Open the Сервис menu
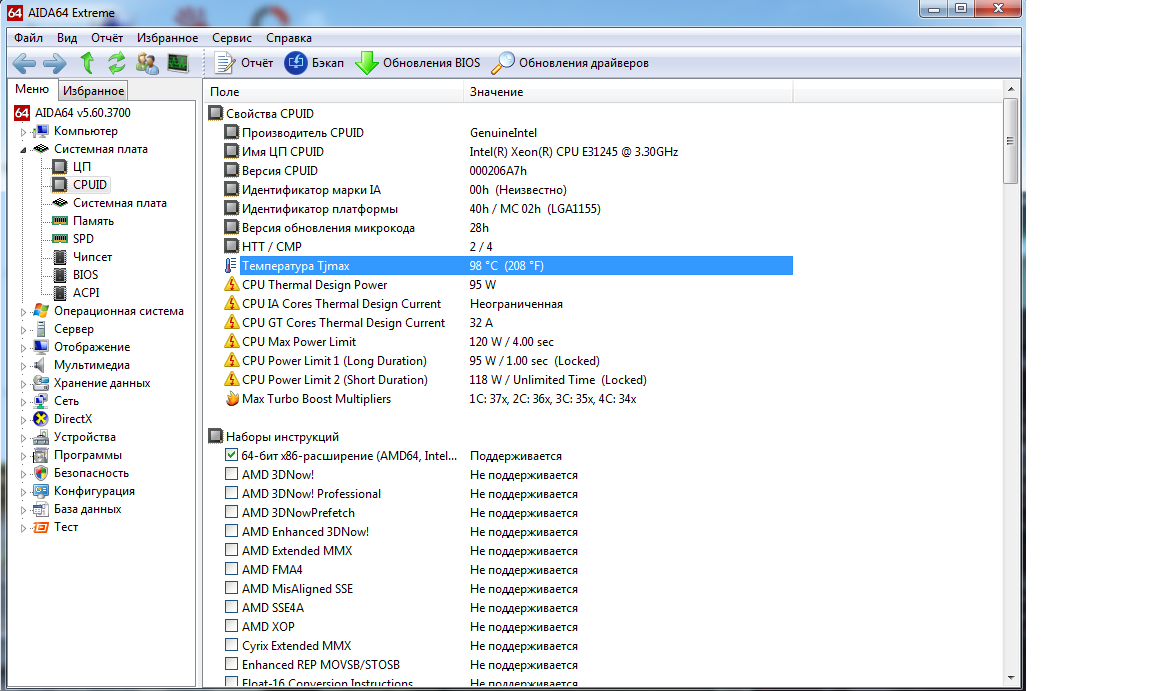 (x=232, y=37)
